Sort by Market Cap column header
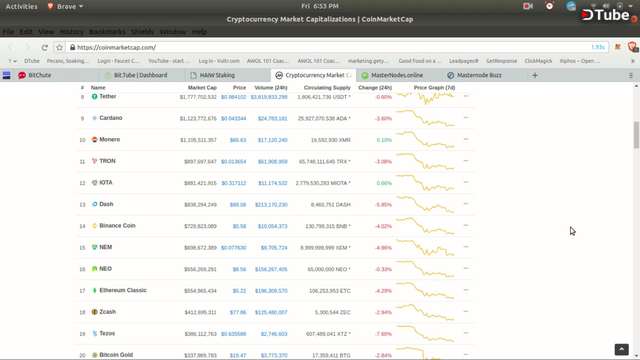640x360 pixels. pyautogui.click(x=202, y=87)
